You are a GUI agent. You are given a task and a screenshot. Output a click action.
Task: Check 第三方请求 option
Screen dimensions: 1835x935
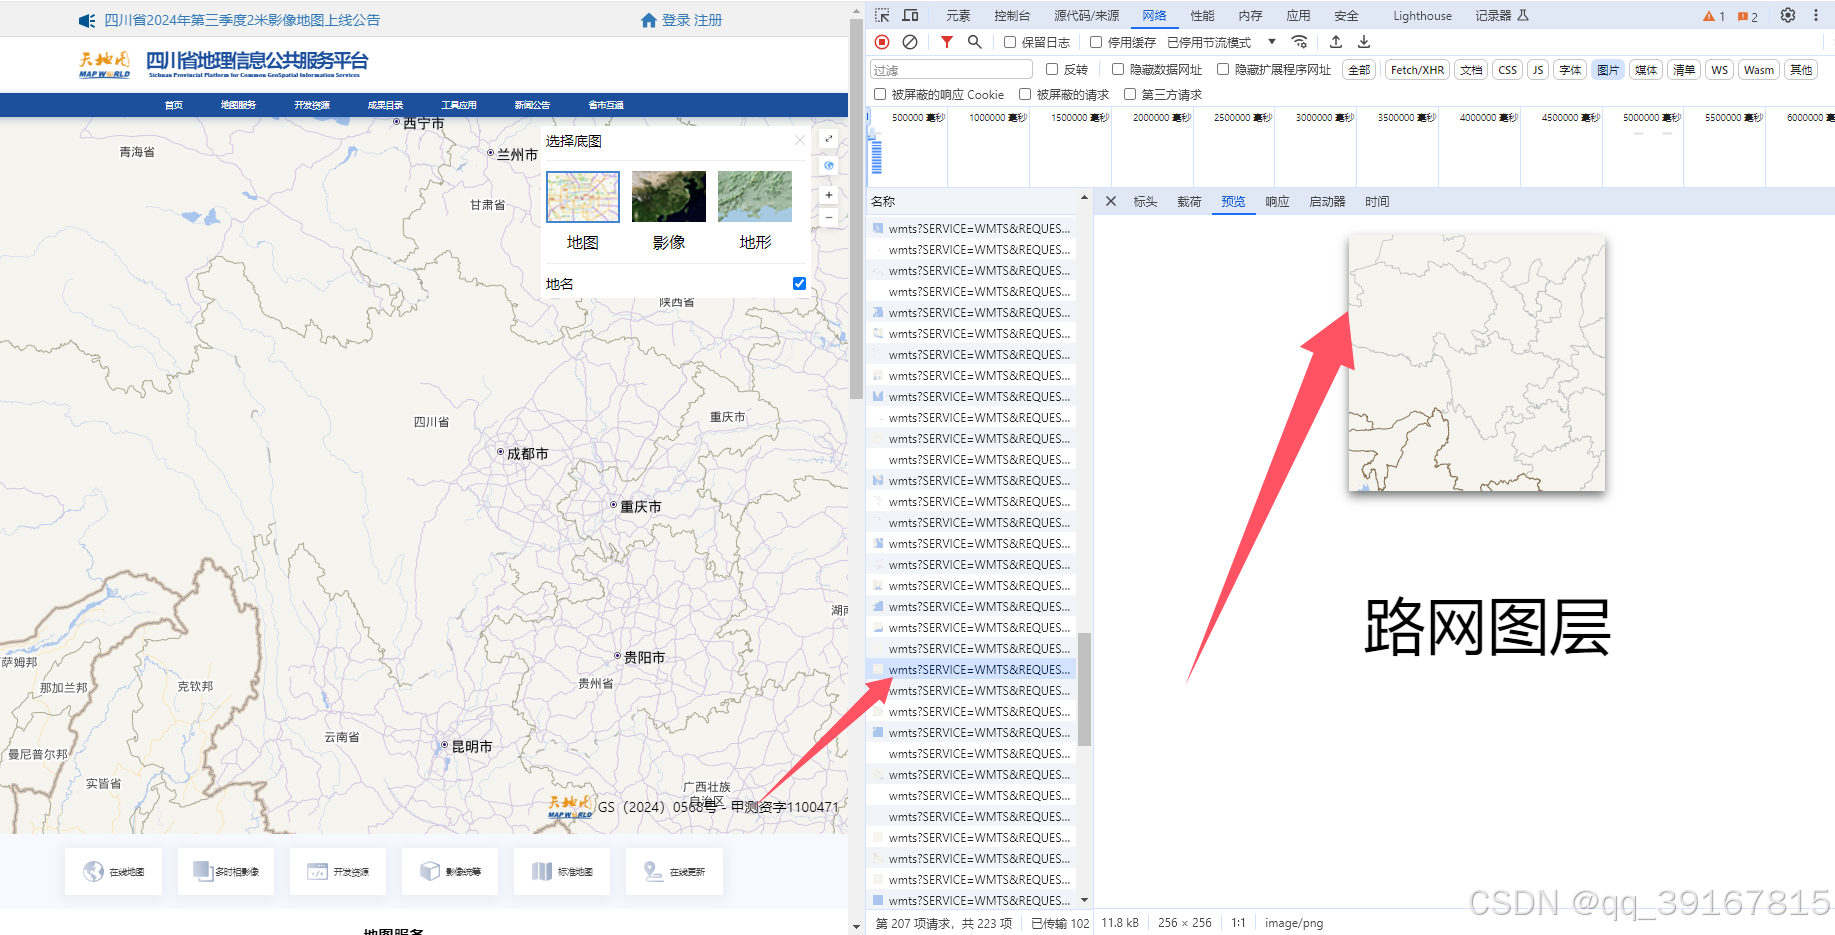point(1130,94)
